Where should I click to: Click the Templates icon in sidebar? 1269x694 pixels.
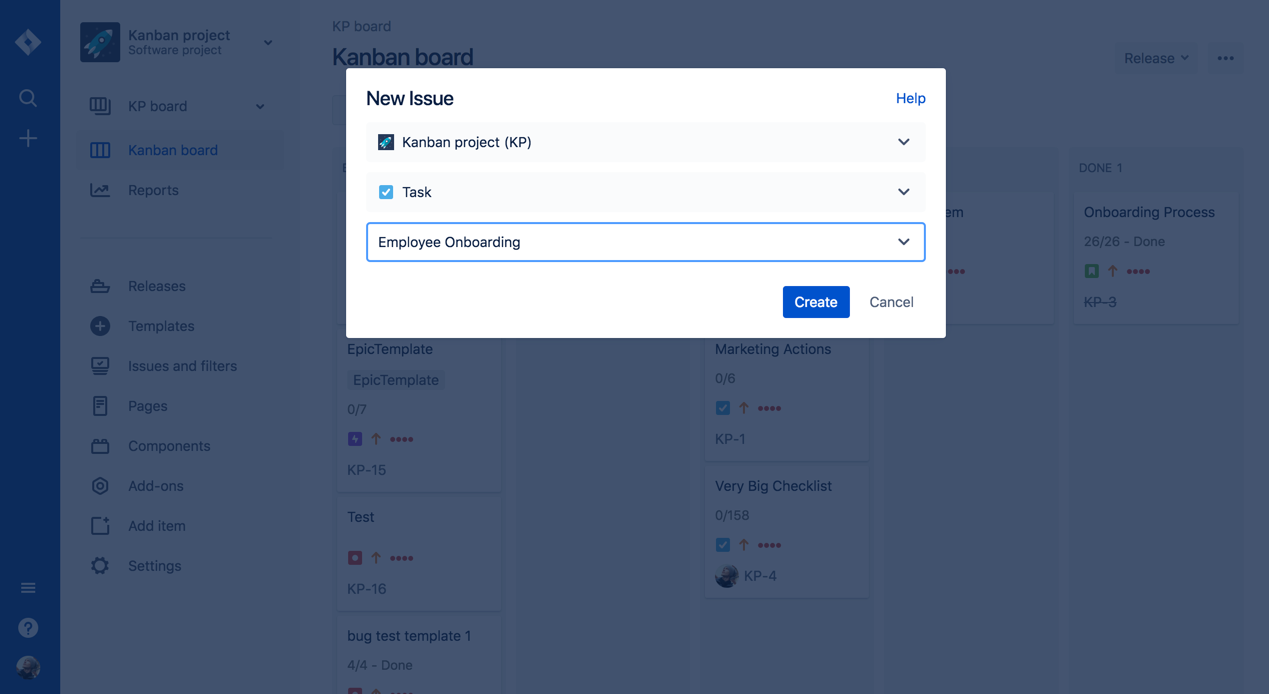pos(100,326)
